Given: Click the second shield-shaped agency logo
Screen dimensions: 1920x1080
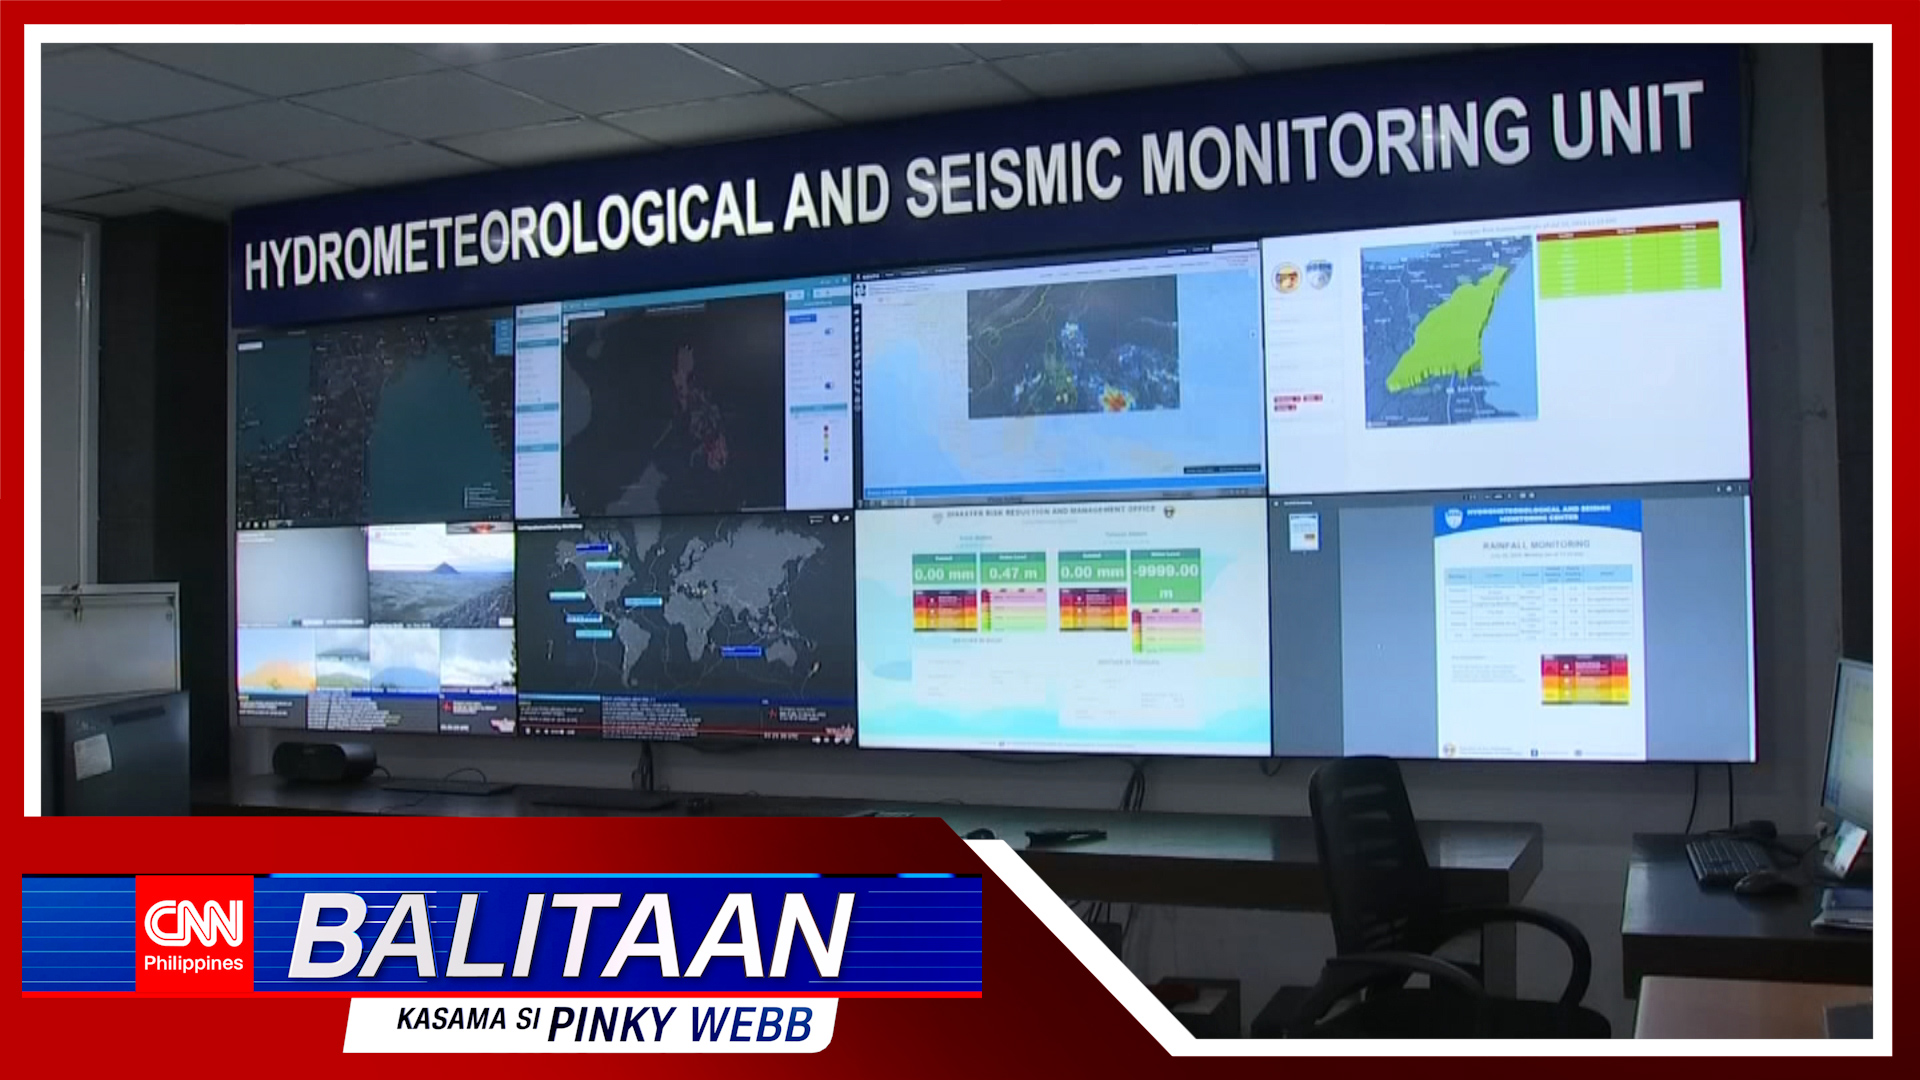Looking at the screenshot, I should point(1320,274).
